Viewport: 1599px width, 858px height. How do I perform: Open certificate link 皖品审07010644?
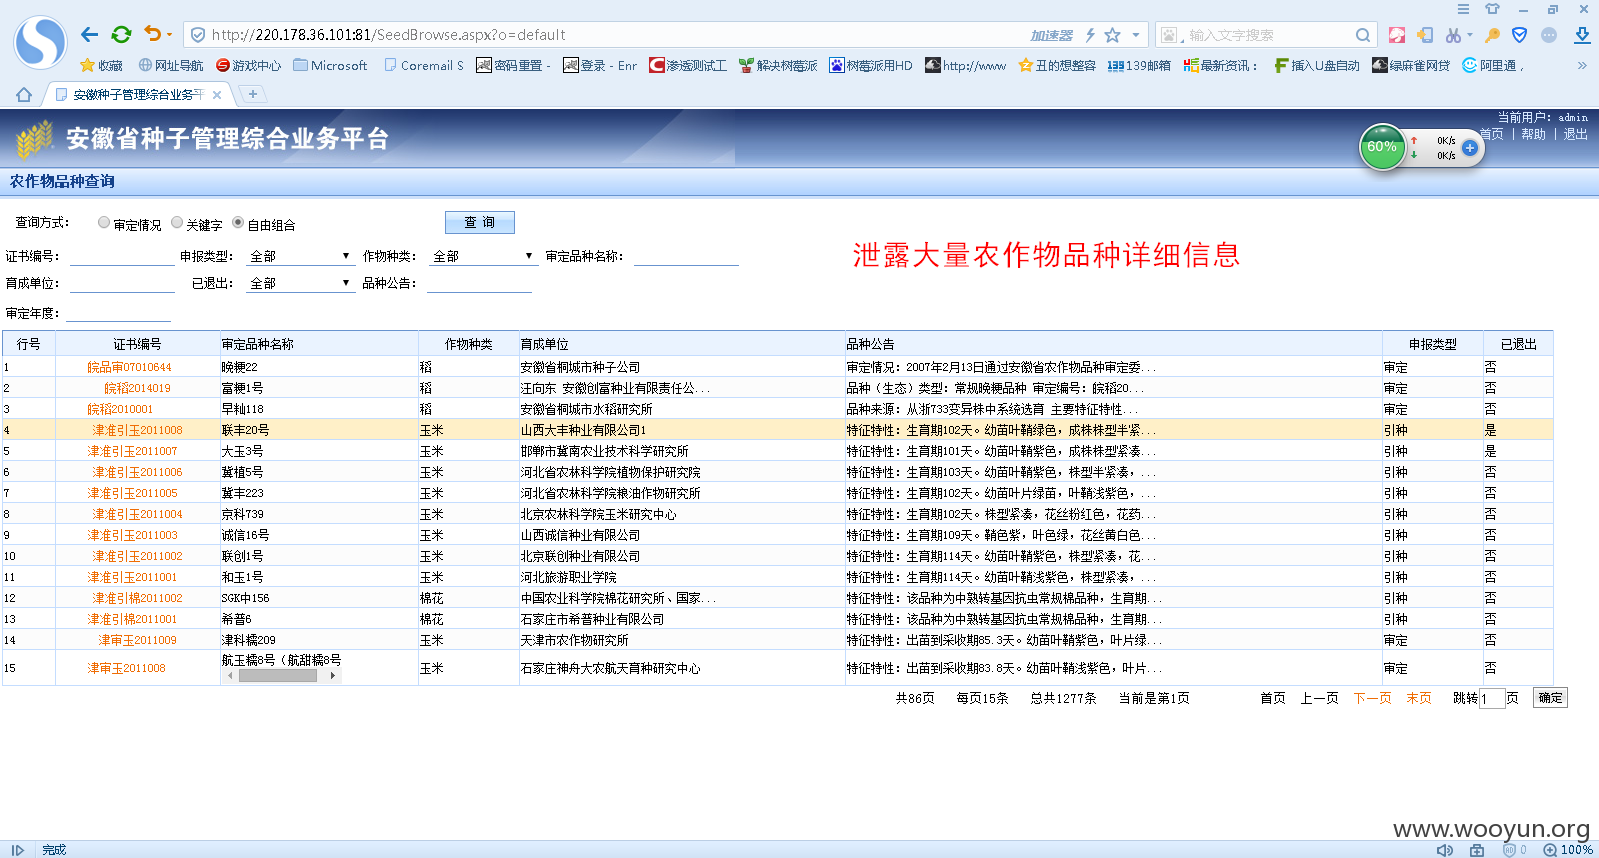click(x=129, y=367)
